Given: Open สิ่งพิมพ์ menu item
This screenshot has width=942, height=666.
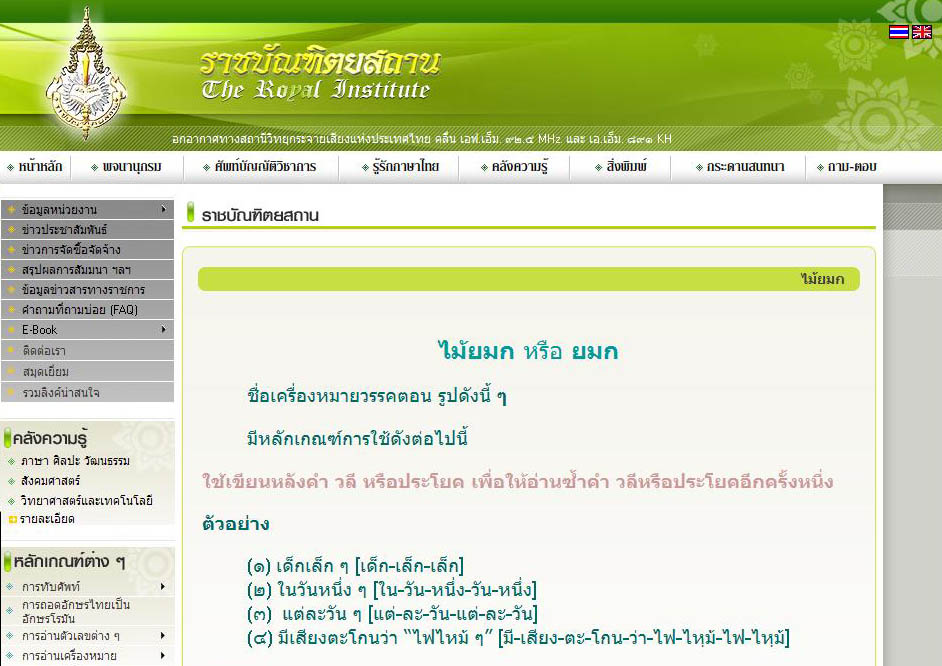Looking at the screenshot, I should (627, 166).
